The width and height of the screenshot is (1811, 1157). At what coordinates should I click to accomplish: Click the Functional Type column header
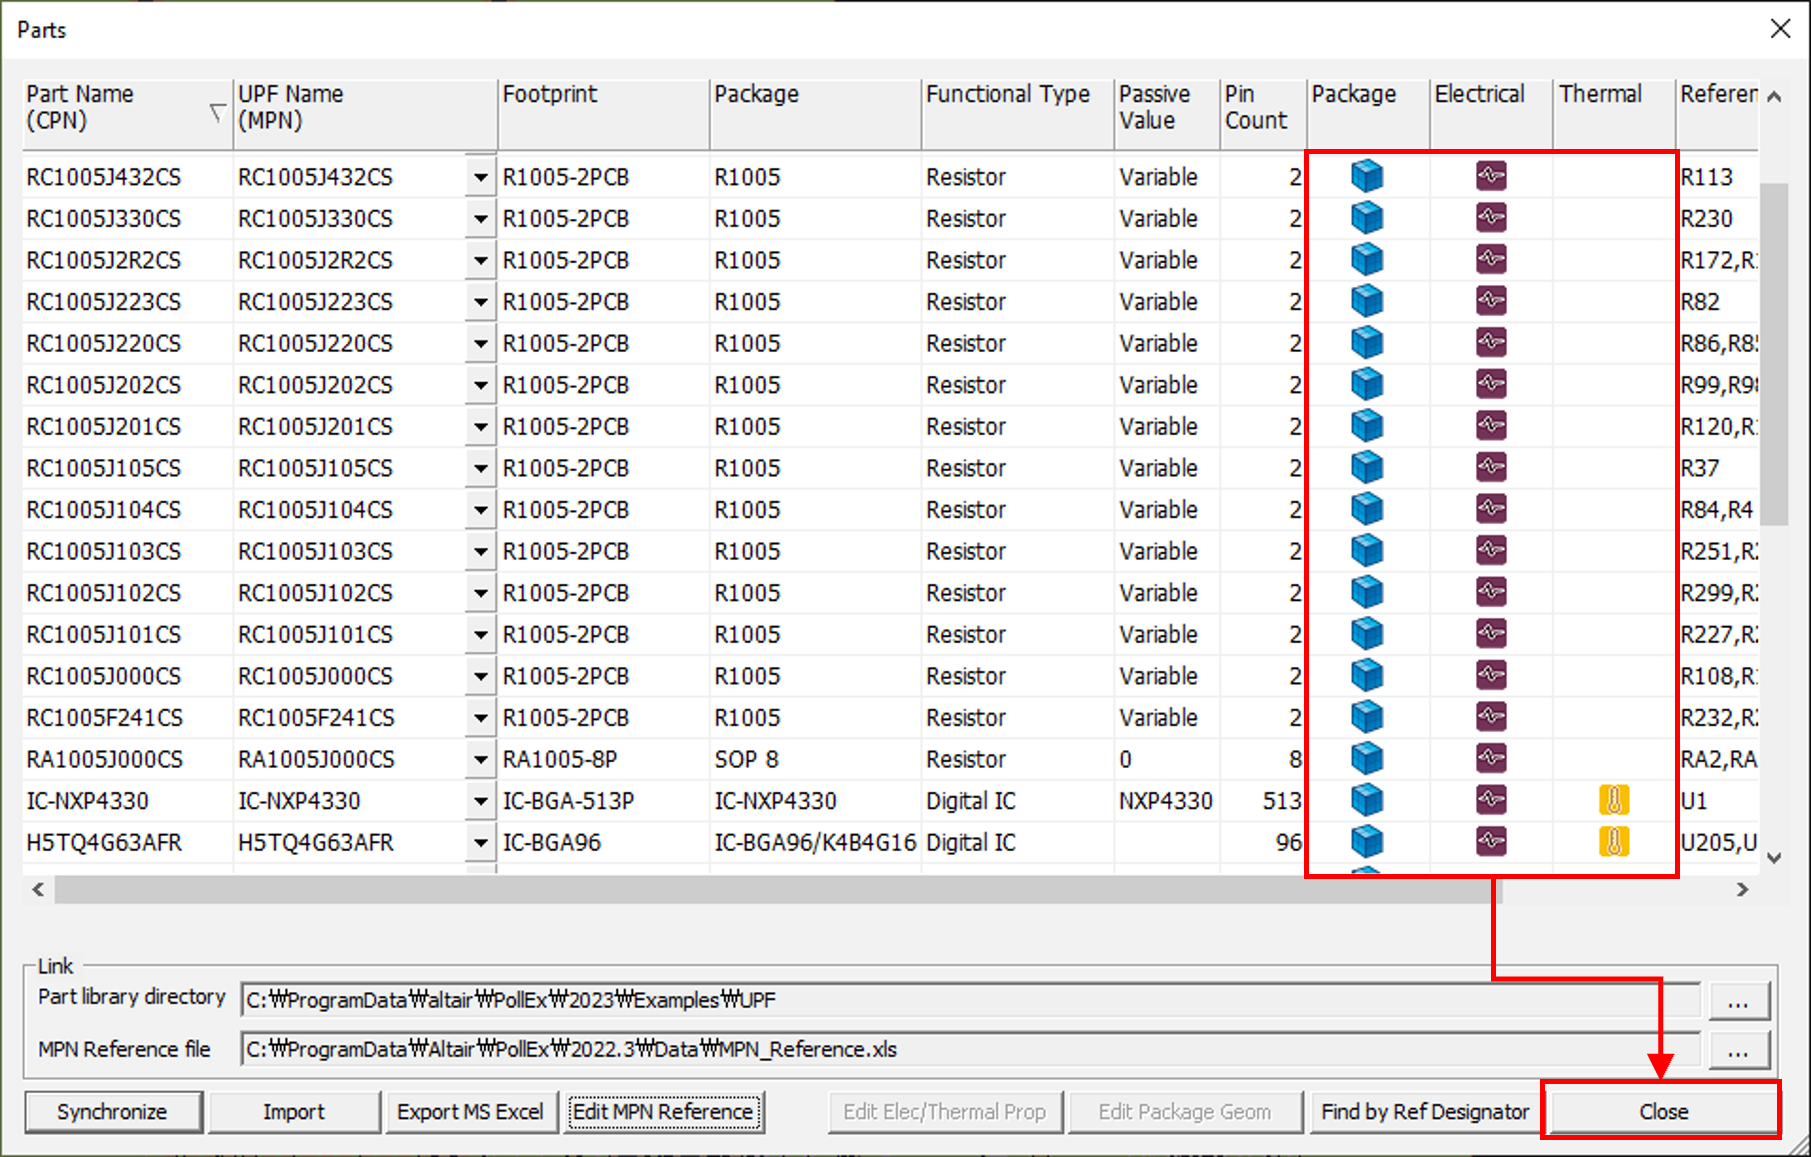[1015, 108]
